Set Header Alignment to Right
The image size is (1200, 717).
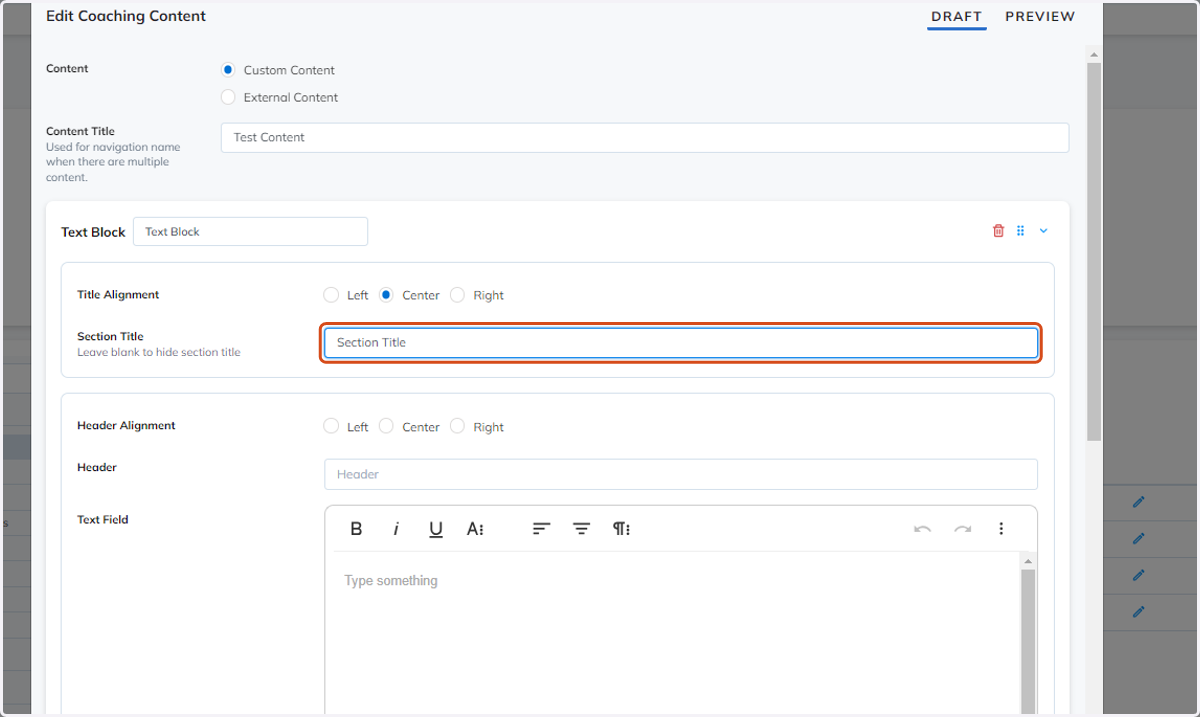click(x=457, y=426)
